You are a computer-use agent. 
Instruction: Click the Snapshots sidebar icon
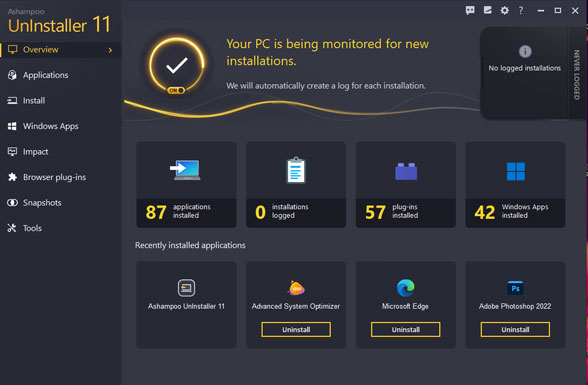coord(12,202)
